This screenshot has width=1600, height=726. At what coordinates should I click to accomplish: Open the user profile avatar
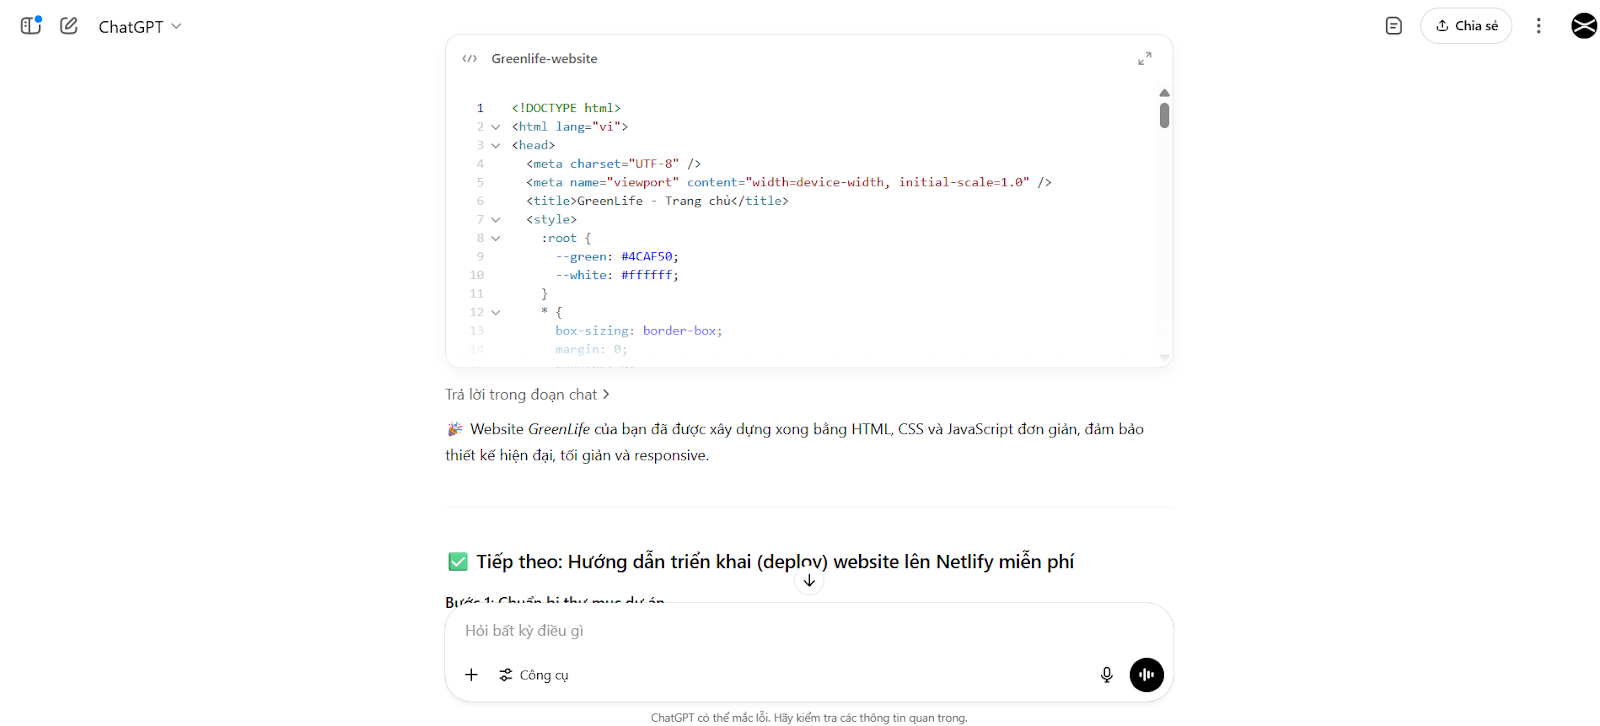click(x=1584, y=26)
